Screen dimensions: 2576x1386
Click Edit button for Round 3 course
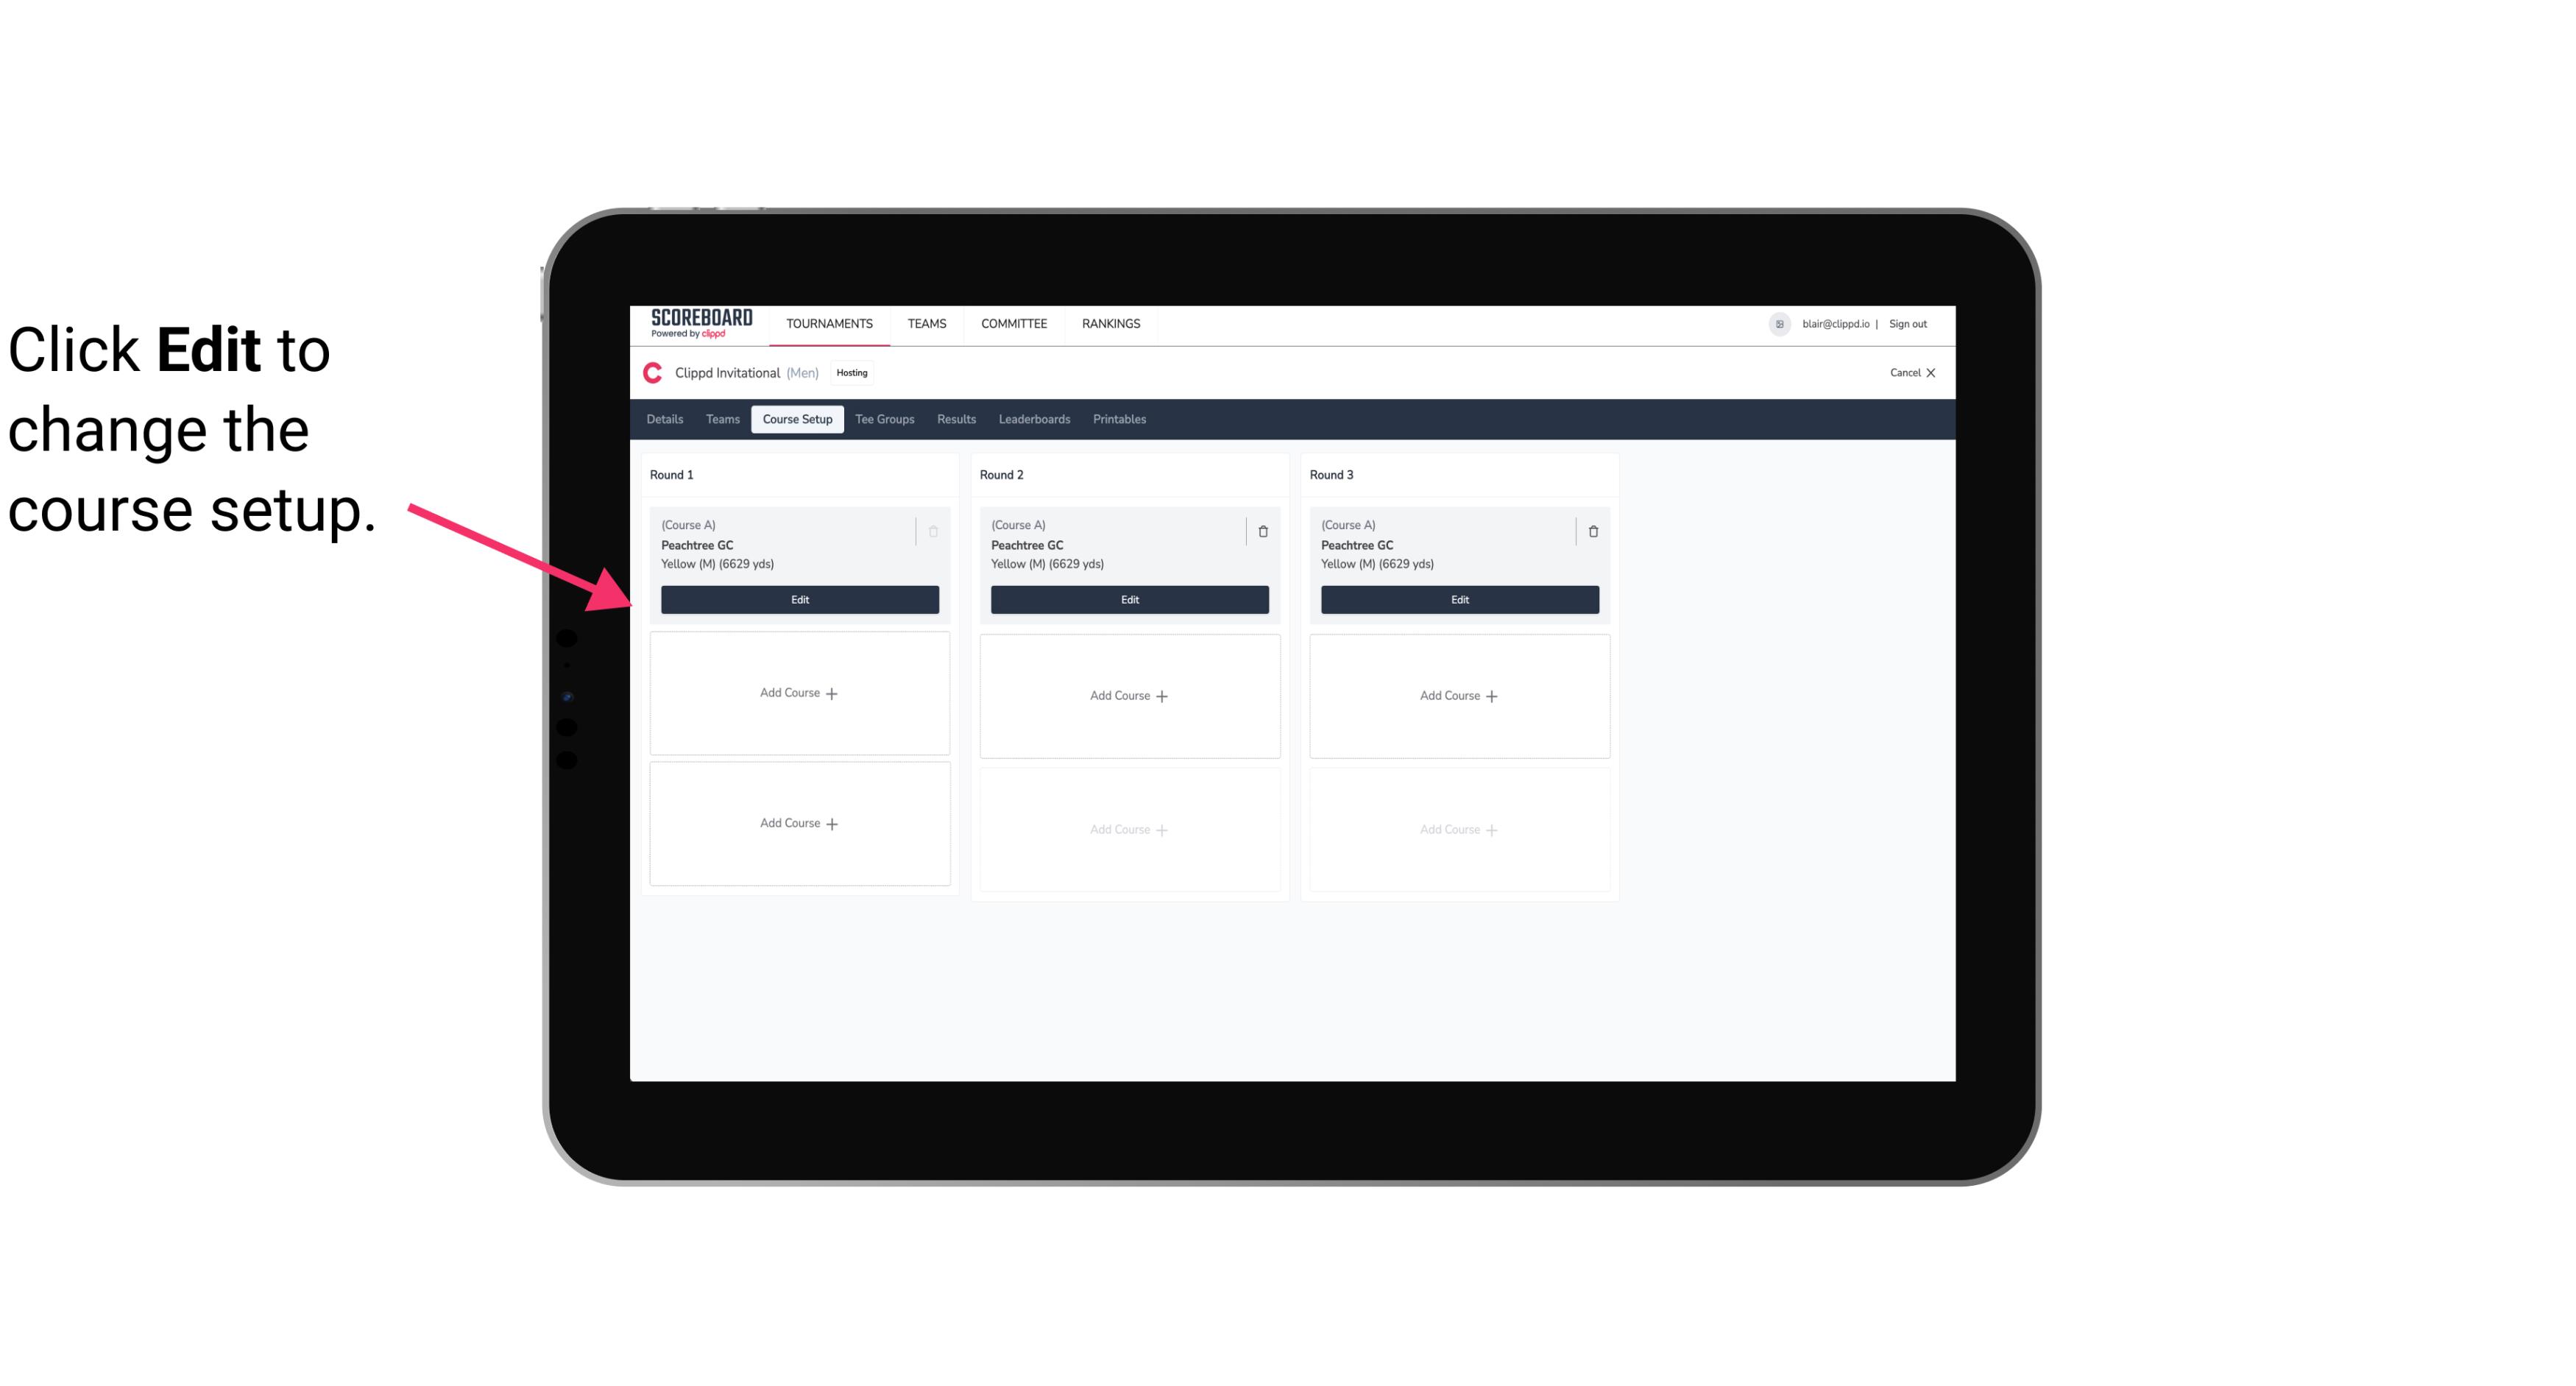click(1459, 598)
